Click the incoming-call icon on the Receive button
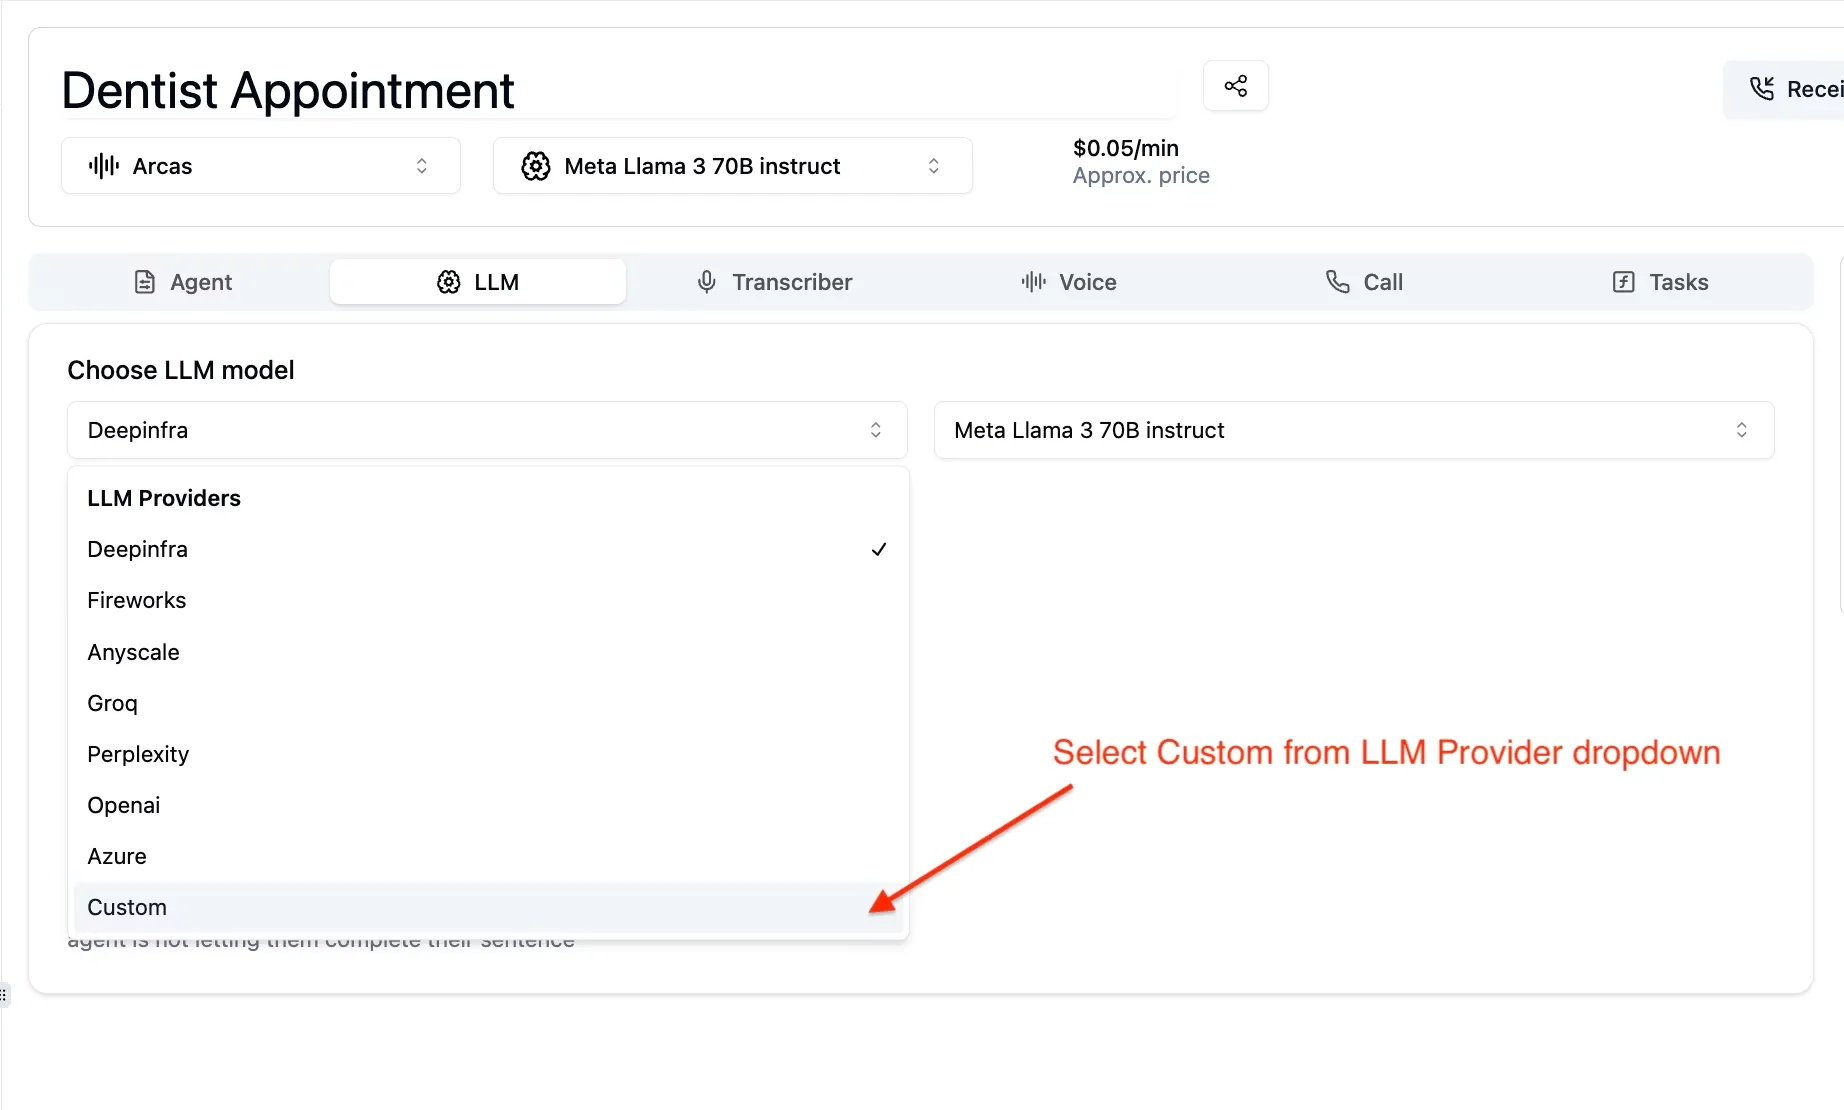The width and height of the screenshot is (1844, 1110). coord(1762,89)
